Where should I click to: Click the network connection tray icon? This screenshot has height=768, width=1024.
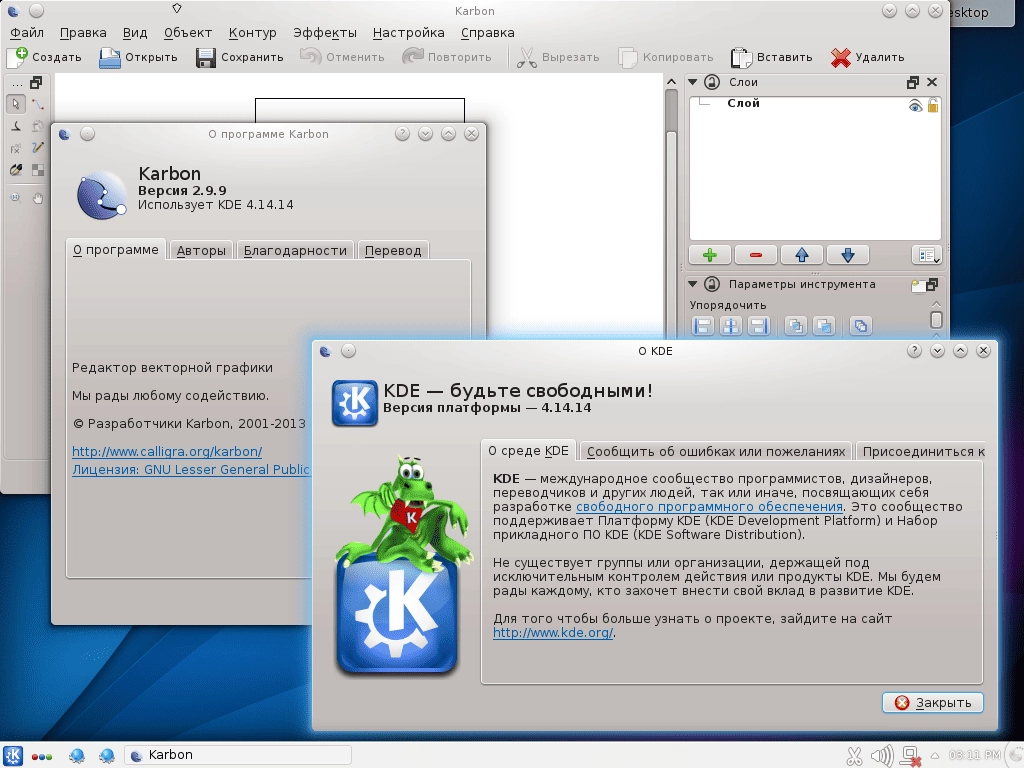(x=910, y=756)
